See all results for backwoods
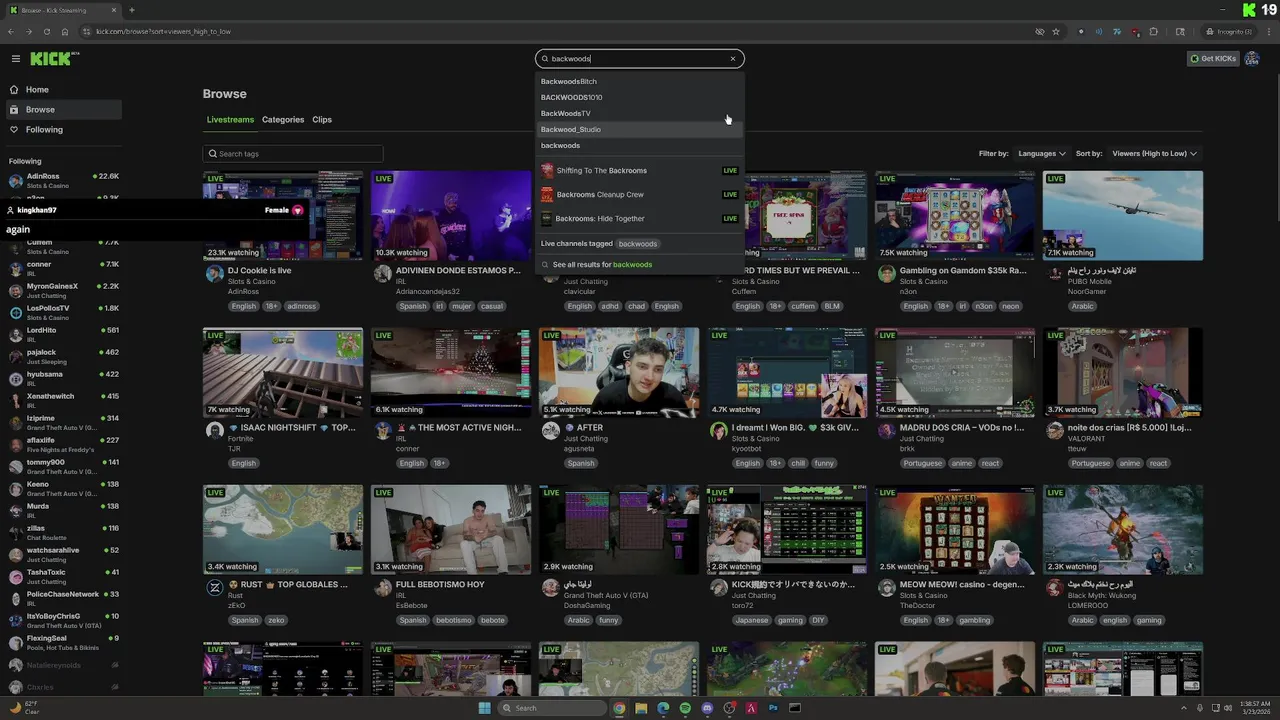 [x=602, y=265]
